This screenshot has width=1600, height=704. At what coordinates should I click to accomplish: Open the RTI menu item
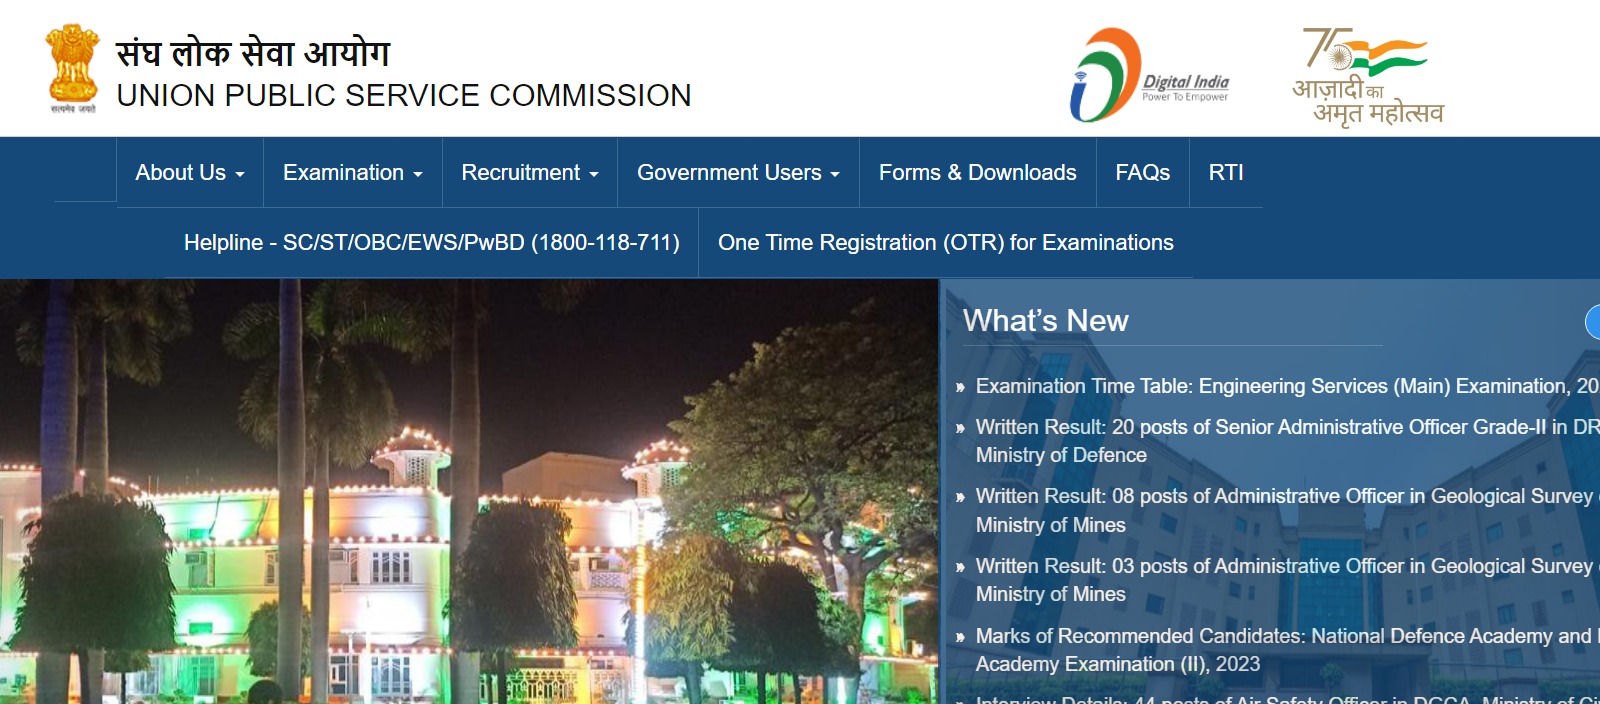(1226, 173)
